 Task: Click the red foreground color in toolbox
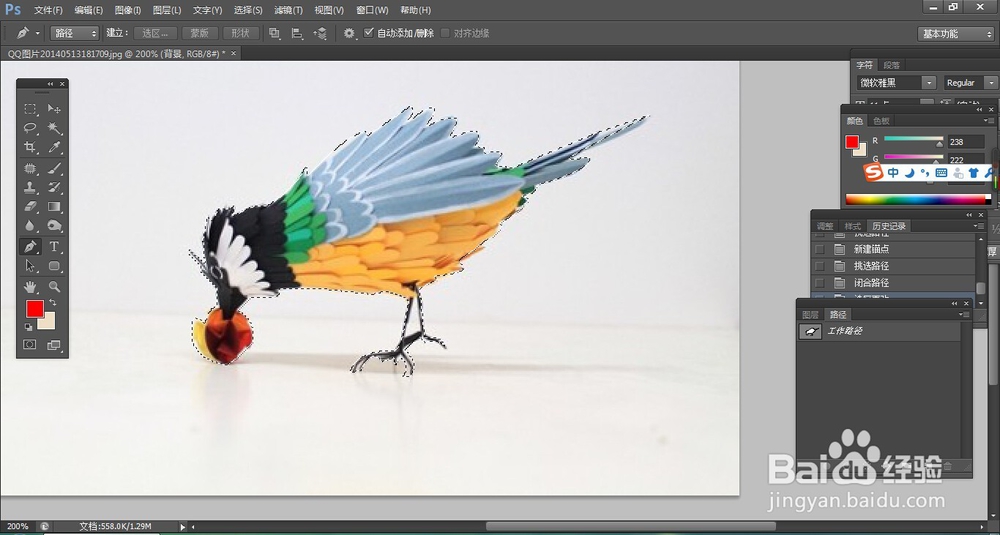coord(34,309)
